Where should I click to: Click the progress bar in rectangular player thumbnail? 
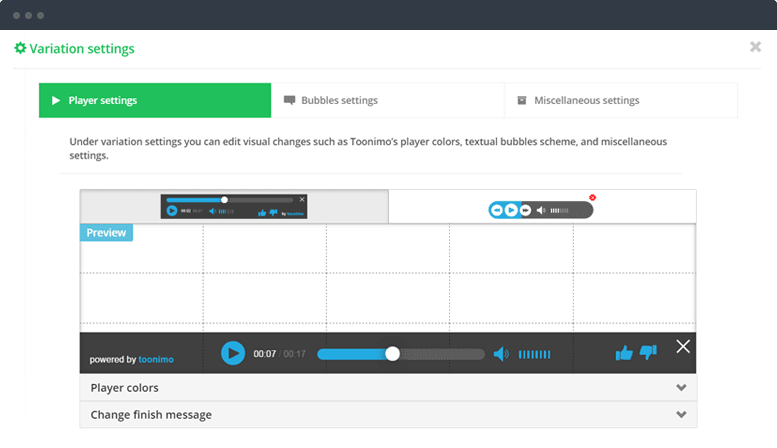tap(229, 200)
